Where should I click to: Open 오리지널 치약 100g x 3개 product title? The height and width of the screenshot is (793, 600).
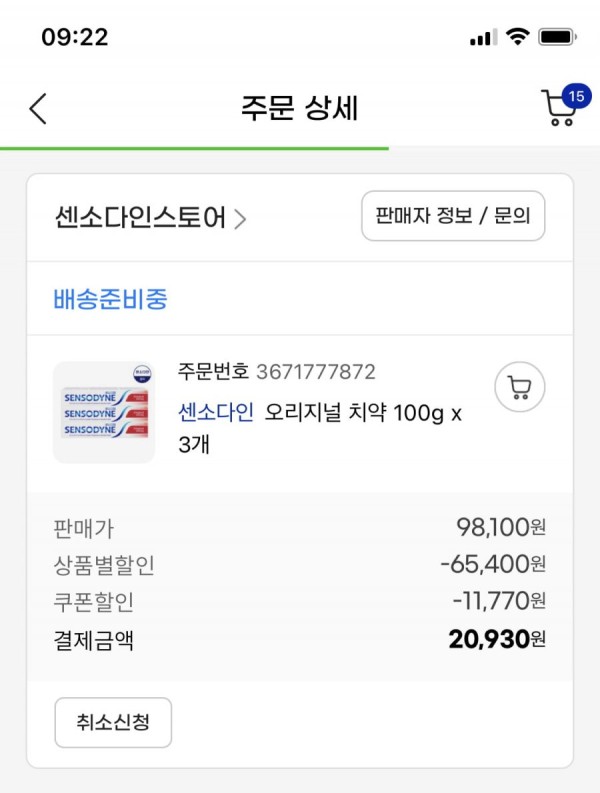[320, 429]
